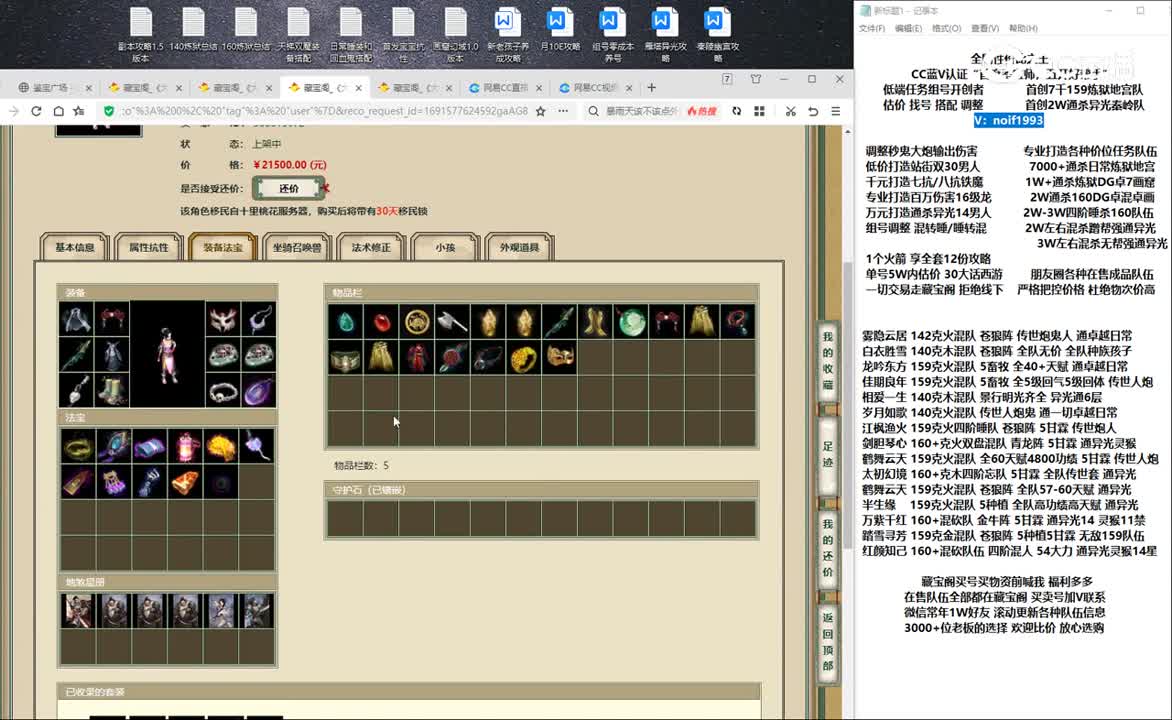Select the golden boots in inventory
The width and height of the screenshot is (1172, 720).
coord(596,321)
